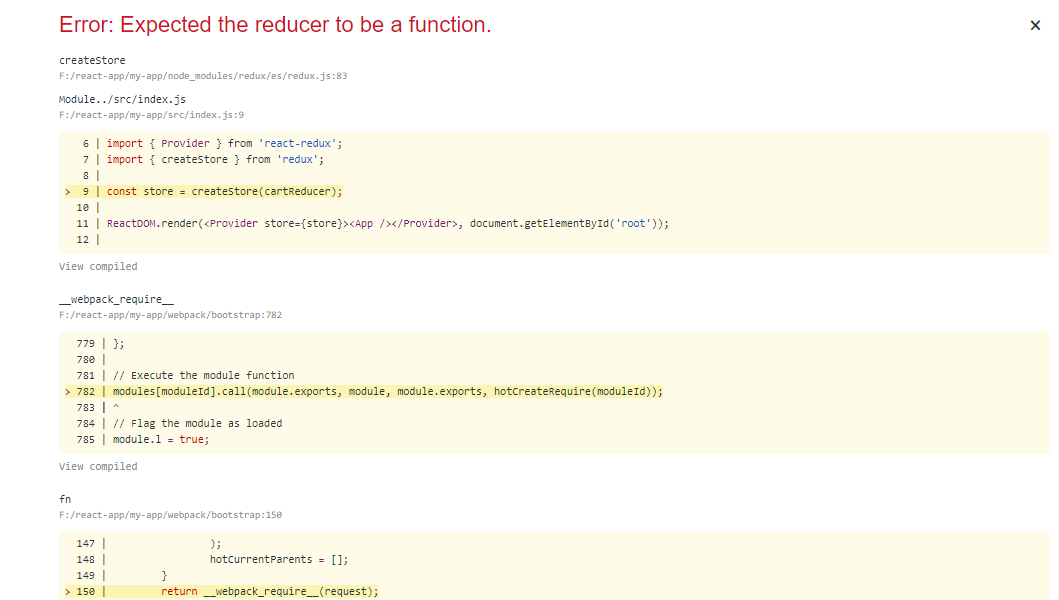Open the webpack/bootstrap:150 file path
The image size is (1059, 600).
click(x=170, y=515)
